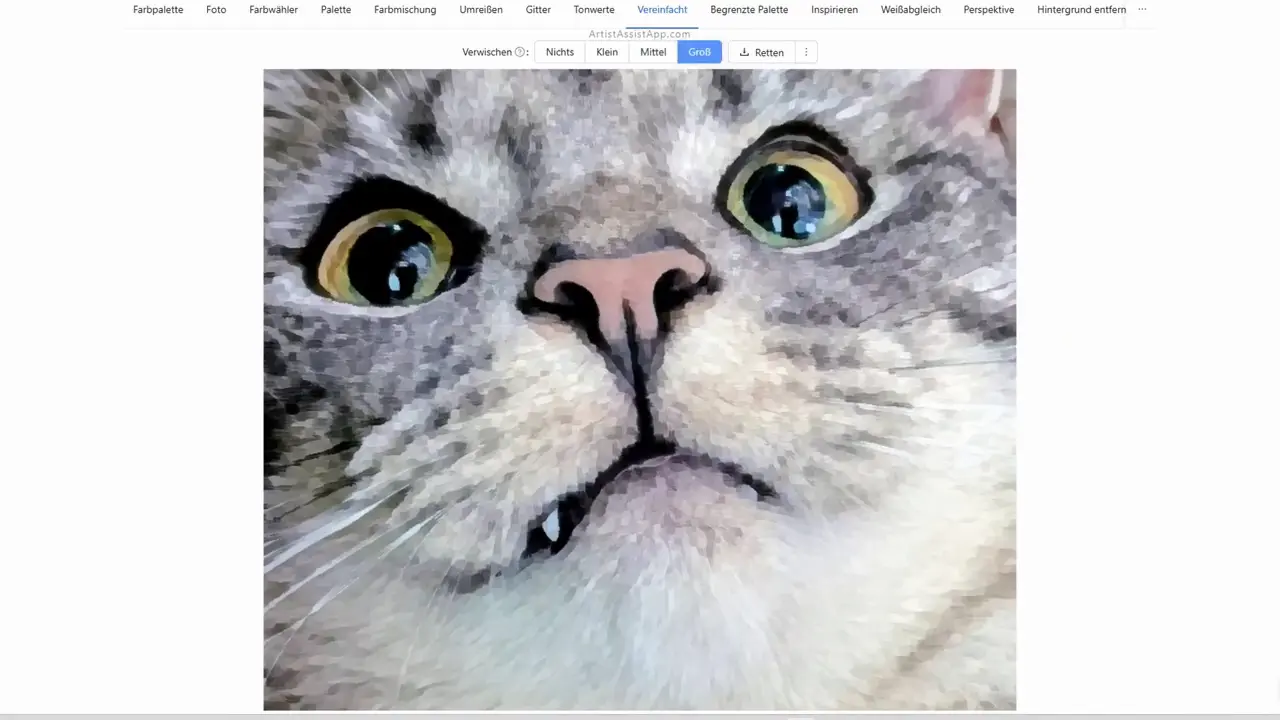Viewport: 1280px width, 720px height.
Task: Open the vertical three-dot menu beside Retten
Action: click(x=806, y=52)
